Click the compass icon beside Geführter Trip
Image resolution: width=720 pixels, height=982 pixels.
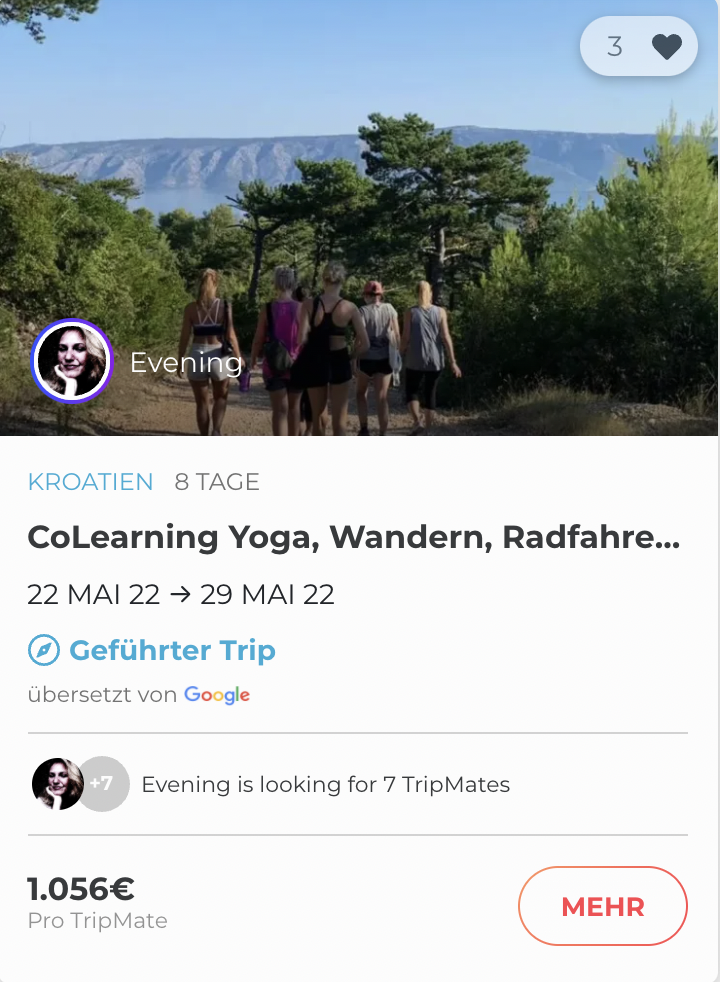click(x=44, y=650)
